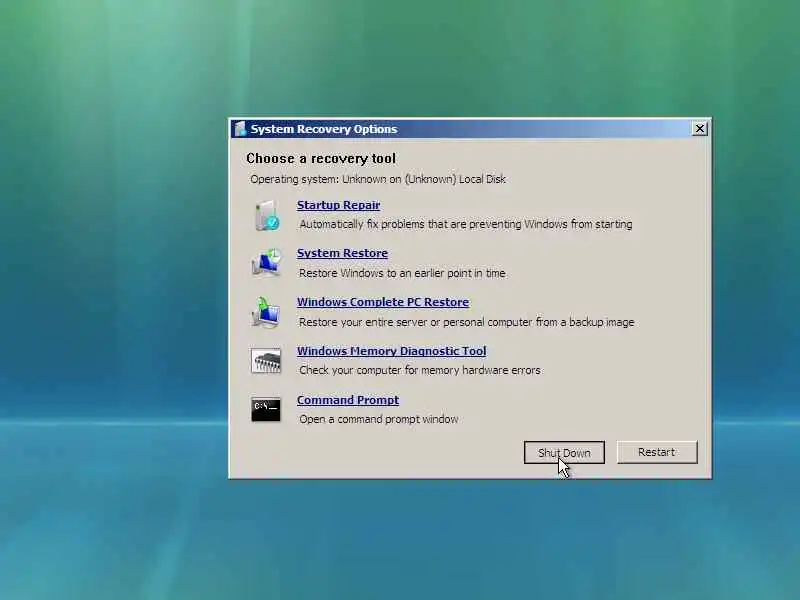Close the System Recovery Options dialog

[x=699, y=129]
